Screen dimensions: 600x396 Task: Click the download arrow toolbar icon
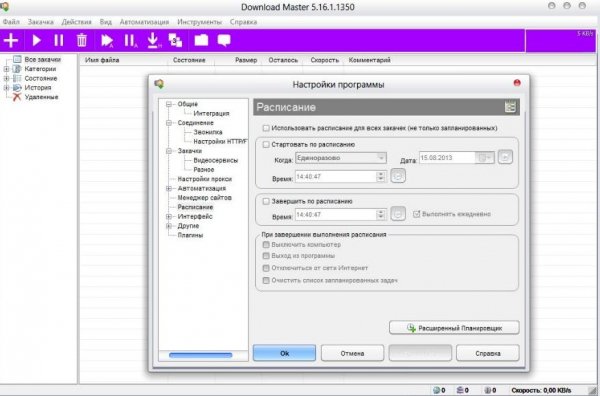153,41
